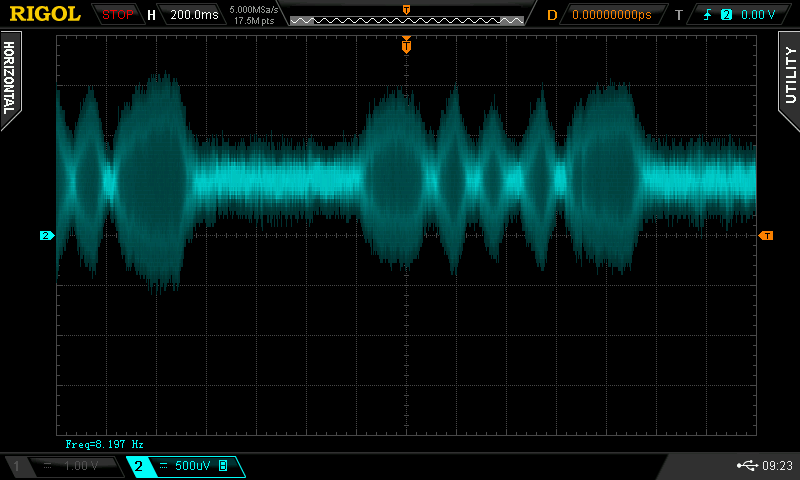Open the HORIZONTAL side tab
Screen dimensions: 800x480
[x=10, y=79]
